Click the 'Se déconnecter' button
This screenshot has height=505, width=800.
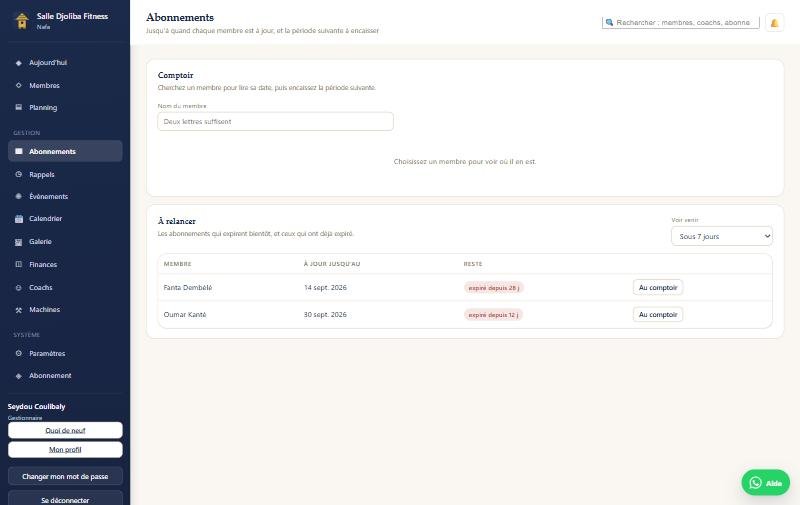[x=65, y=500]
